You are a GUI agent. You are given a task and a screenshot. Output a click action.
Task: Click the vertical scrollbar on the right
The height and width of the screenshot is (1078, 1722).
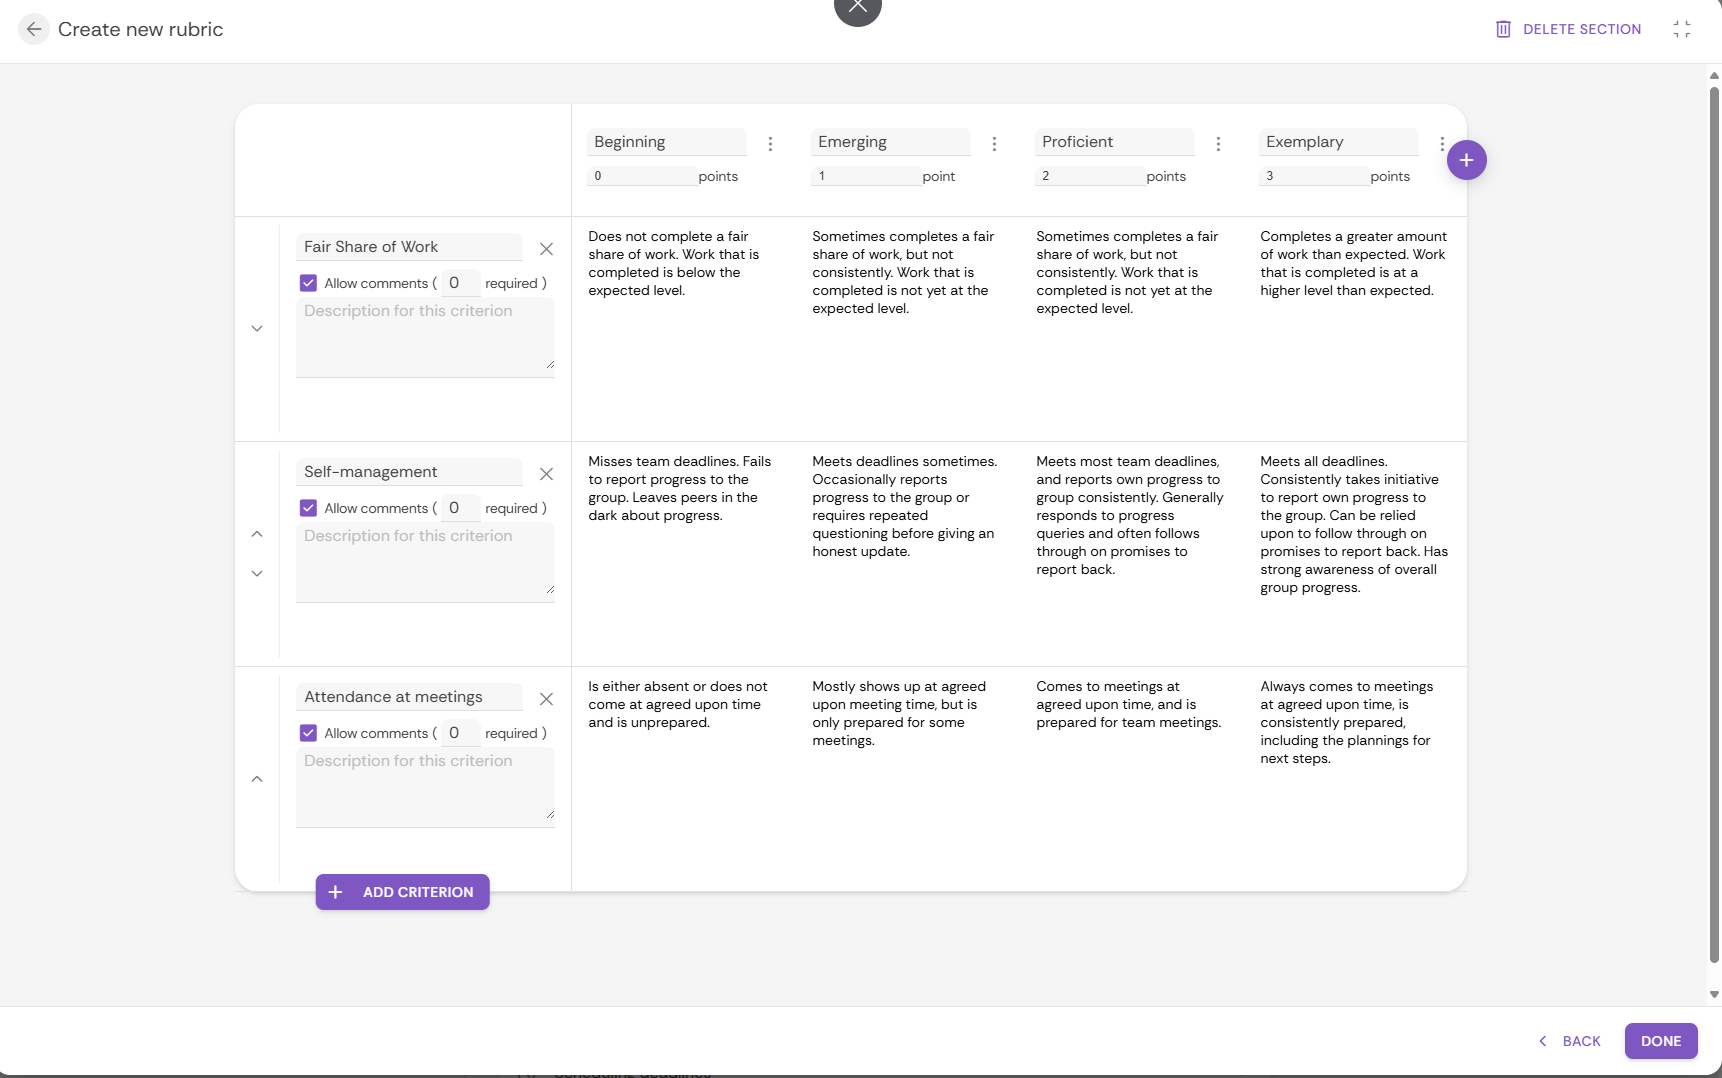tap(1714, 520)
